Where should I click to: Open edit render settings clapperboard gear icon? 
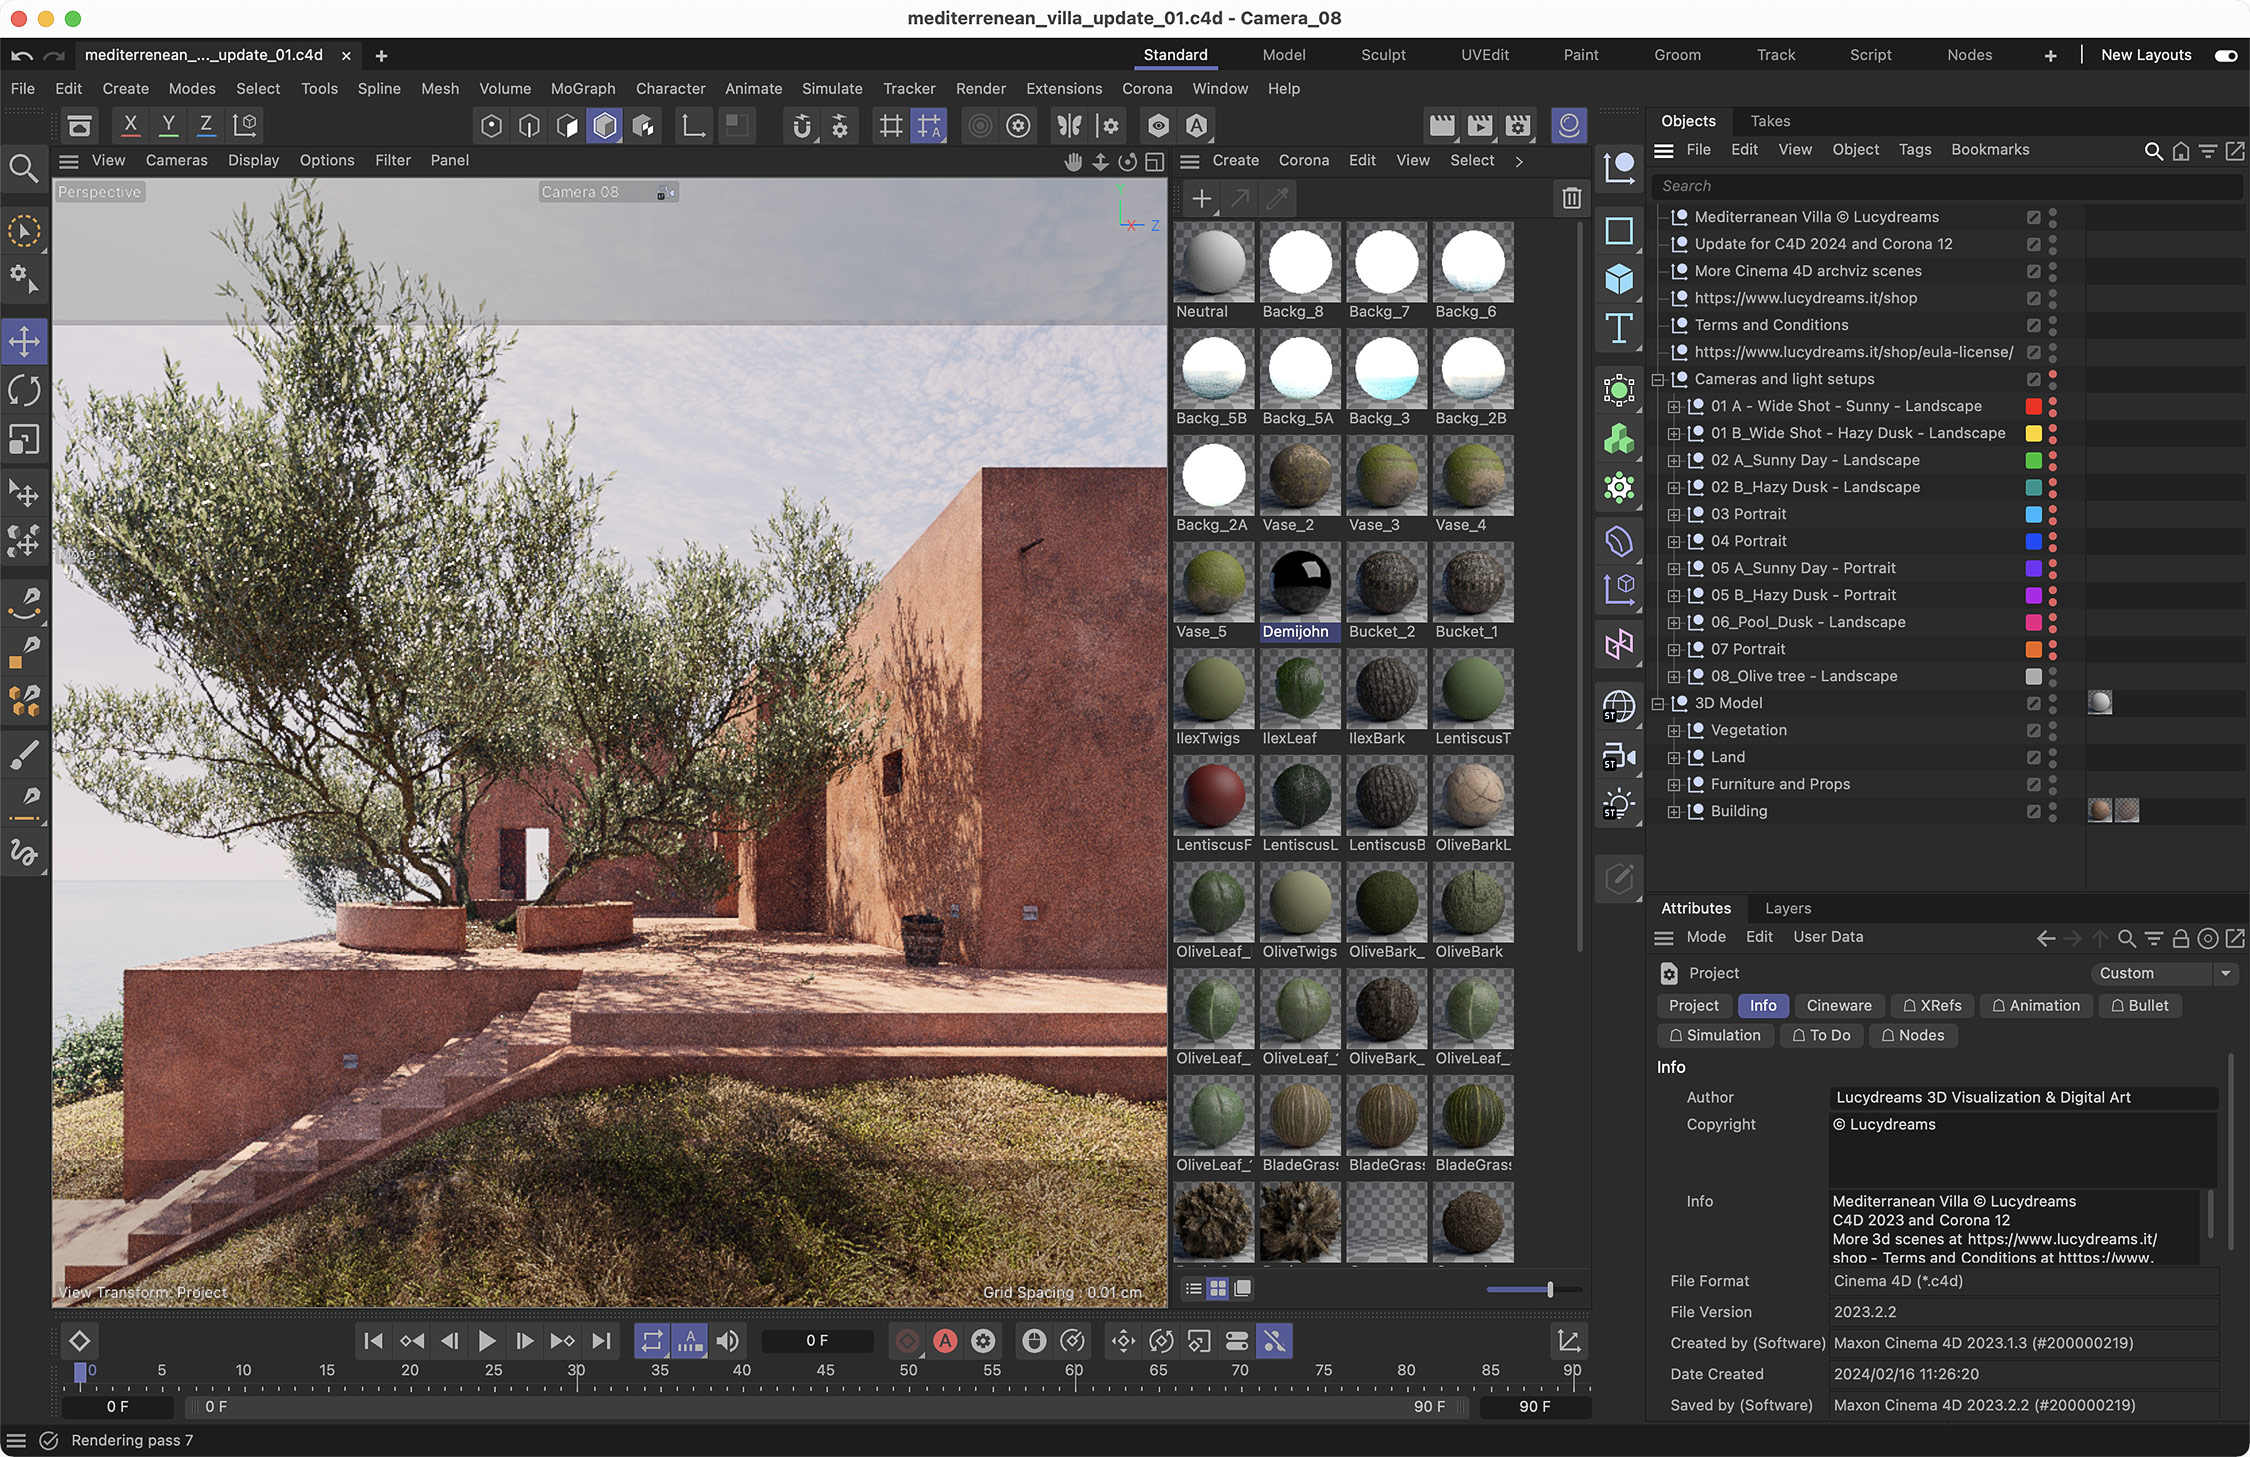coord(1518,125)
